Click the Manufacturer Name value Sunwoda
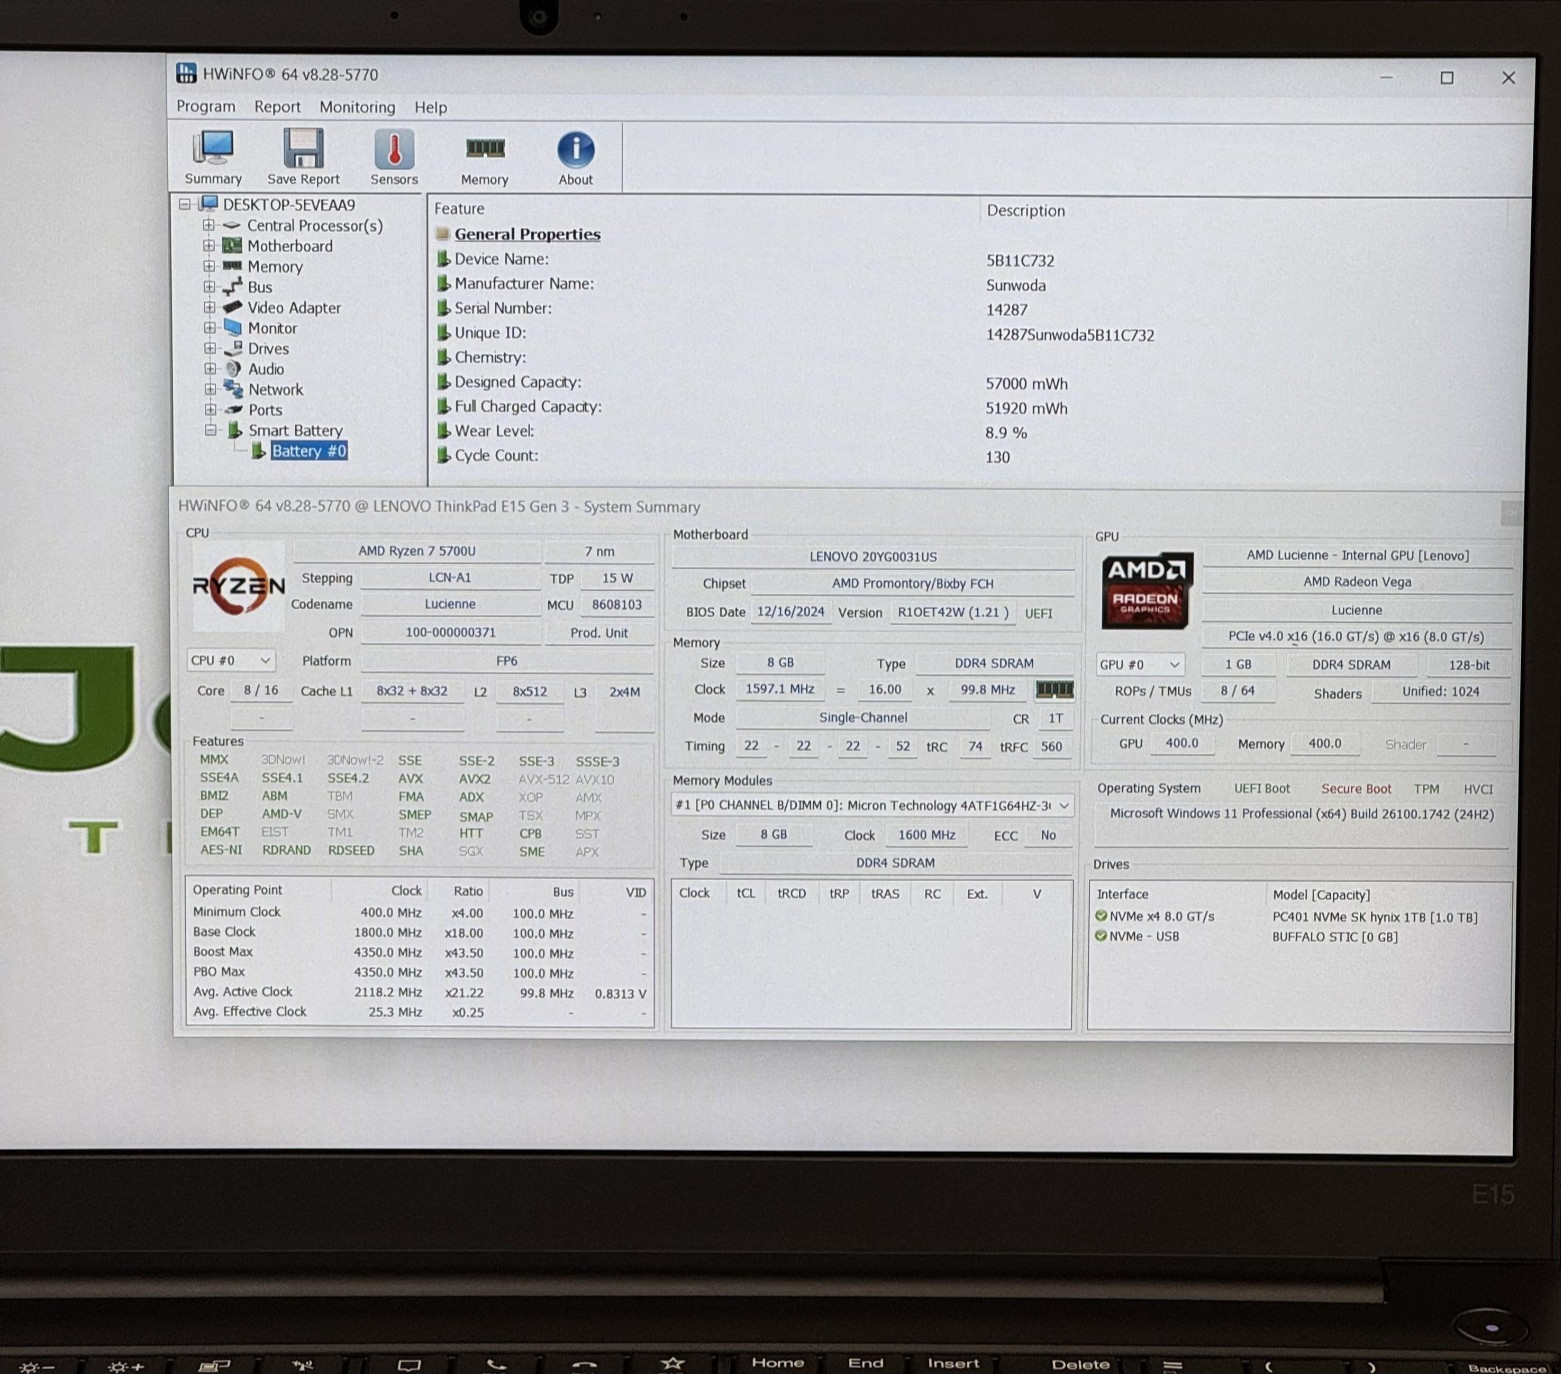 pyautogui.click(x=1016, y=285)
